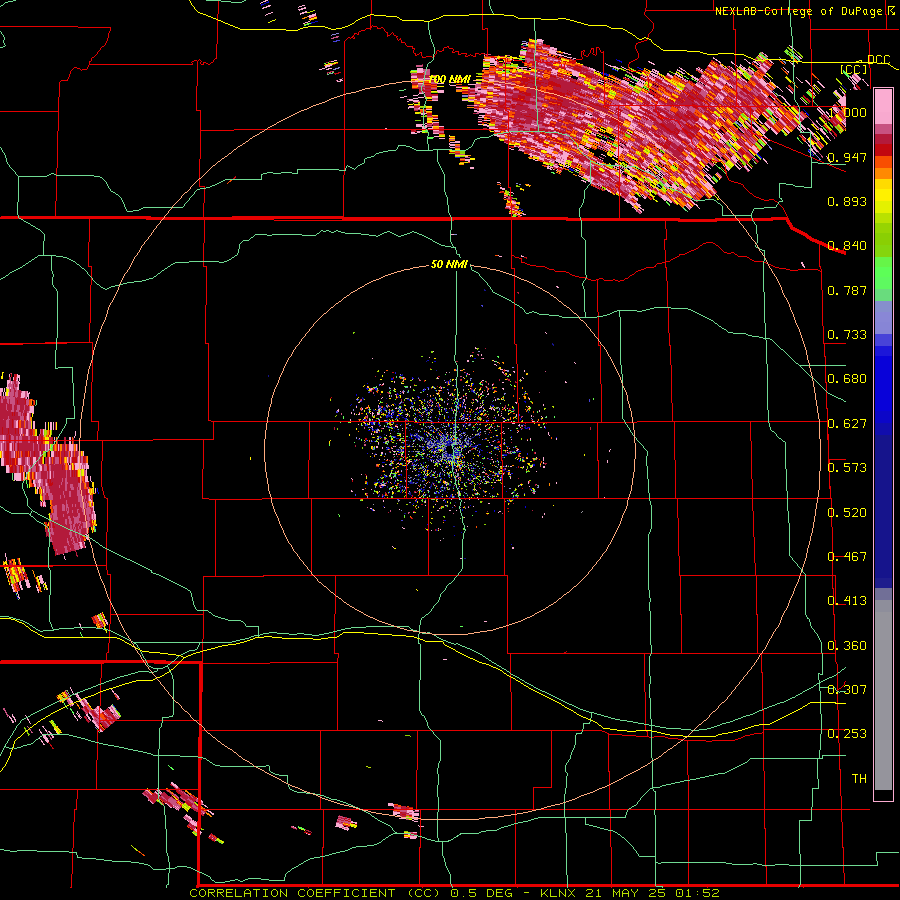
Task: Select the 0.253 color scale value
Action: tap(847, 734)
